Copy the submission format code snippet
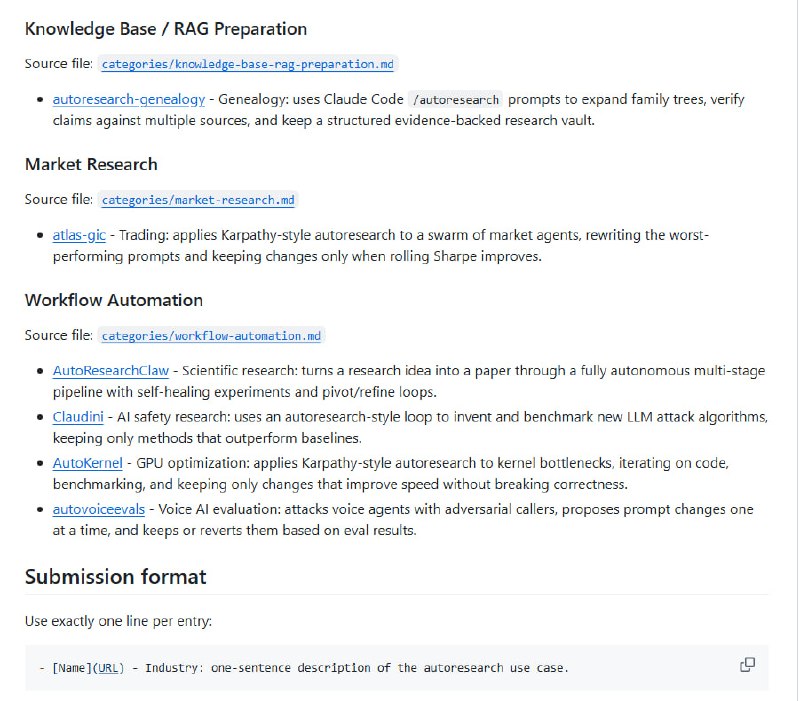The width and height of the screenshot is (800, 701). point(747,665)
